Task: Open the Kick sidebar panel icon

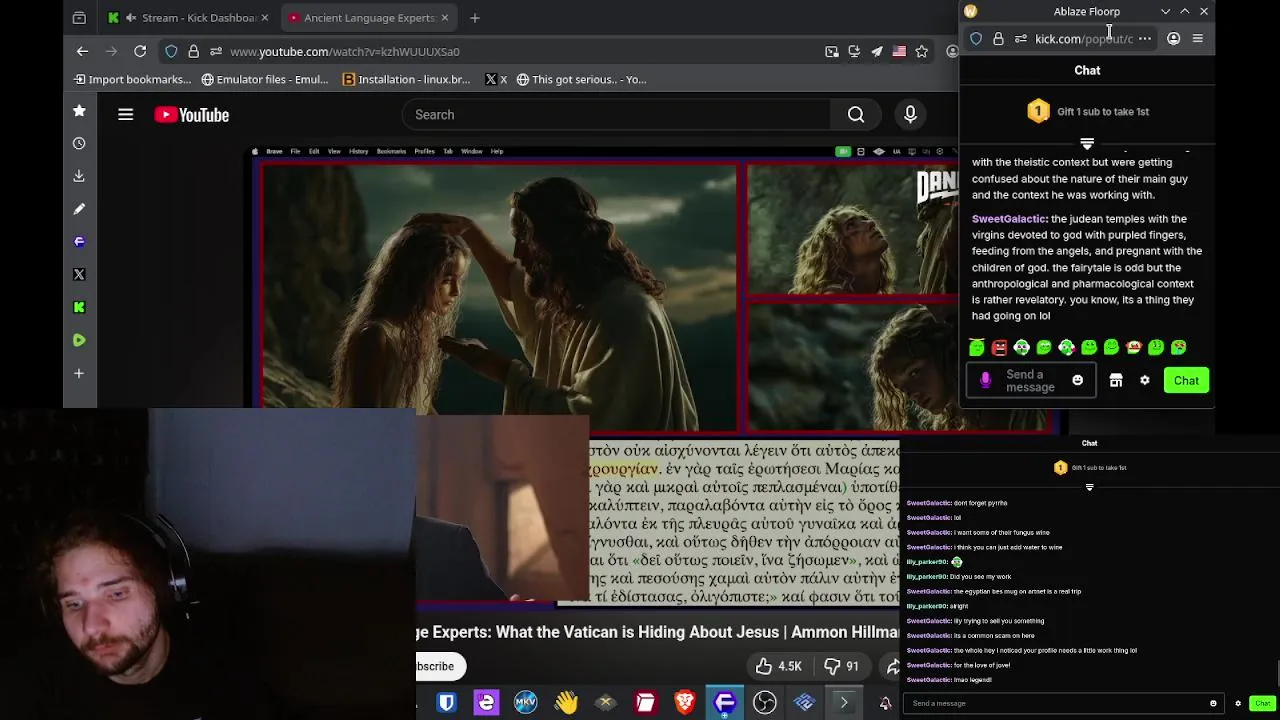Action: coord(79,307)
